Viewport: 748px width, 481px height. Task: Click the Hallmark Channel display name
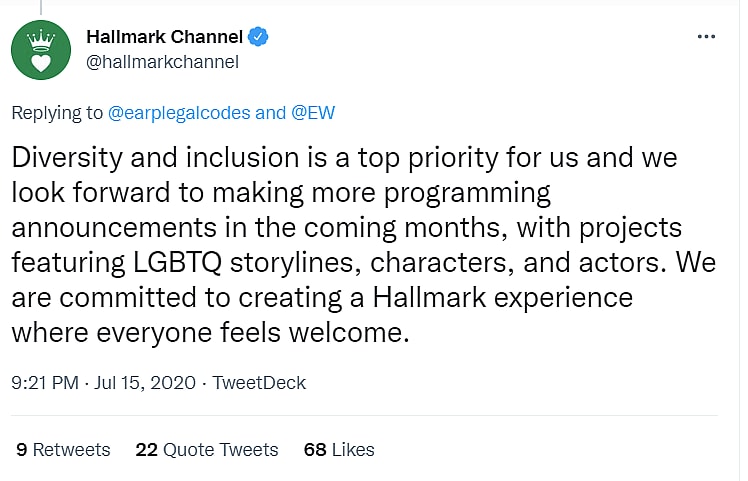(x=165, y=37)
